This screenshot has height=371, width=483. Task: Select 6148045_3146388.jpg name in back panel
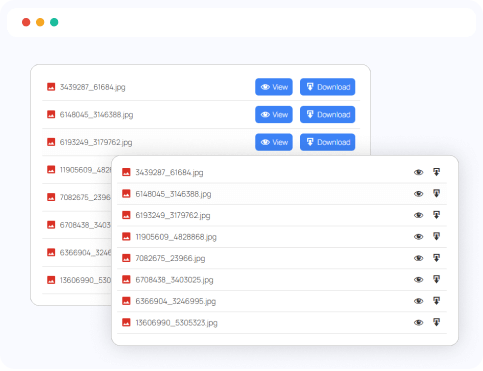click(96, 115)
